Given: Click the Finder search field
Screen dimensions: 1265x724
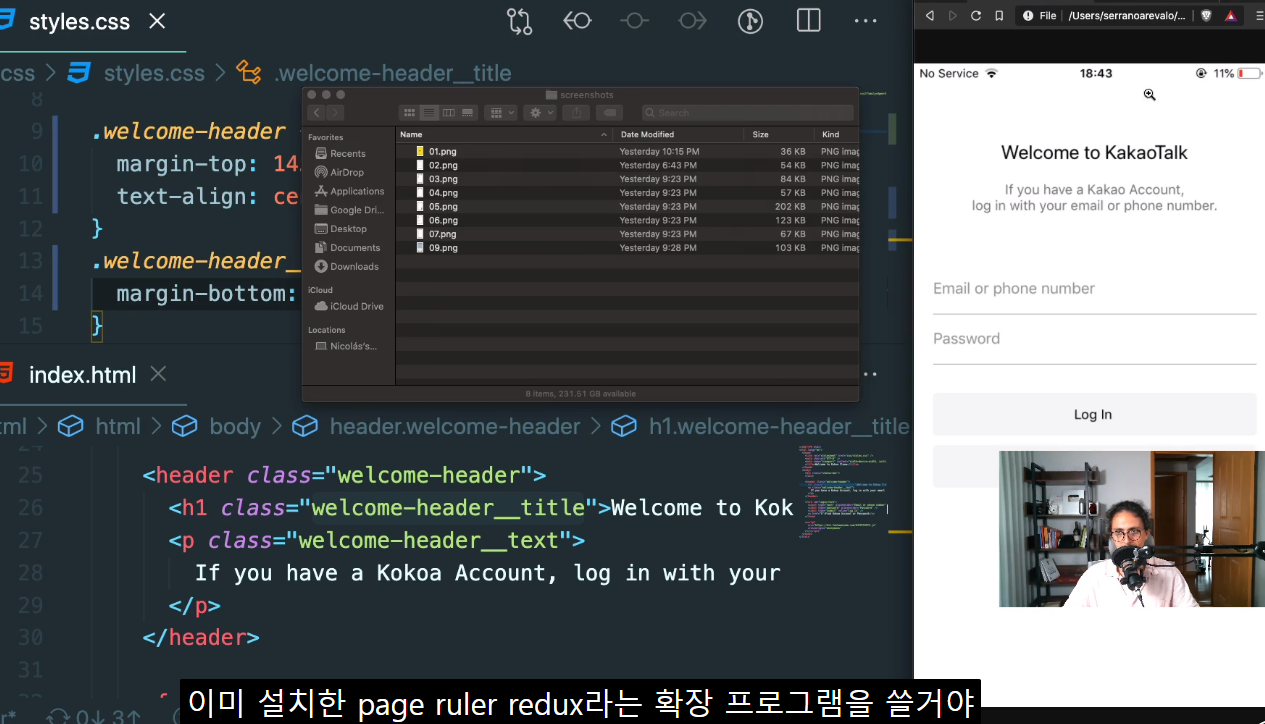Looking at the screenshot, I should 748,113.
